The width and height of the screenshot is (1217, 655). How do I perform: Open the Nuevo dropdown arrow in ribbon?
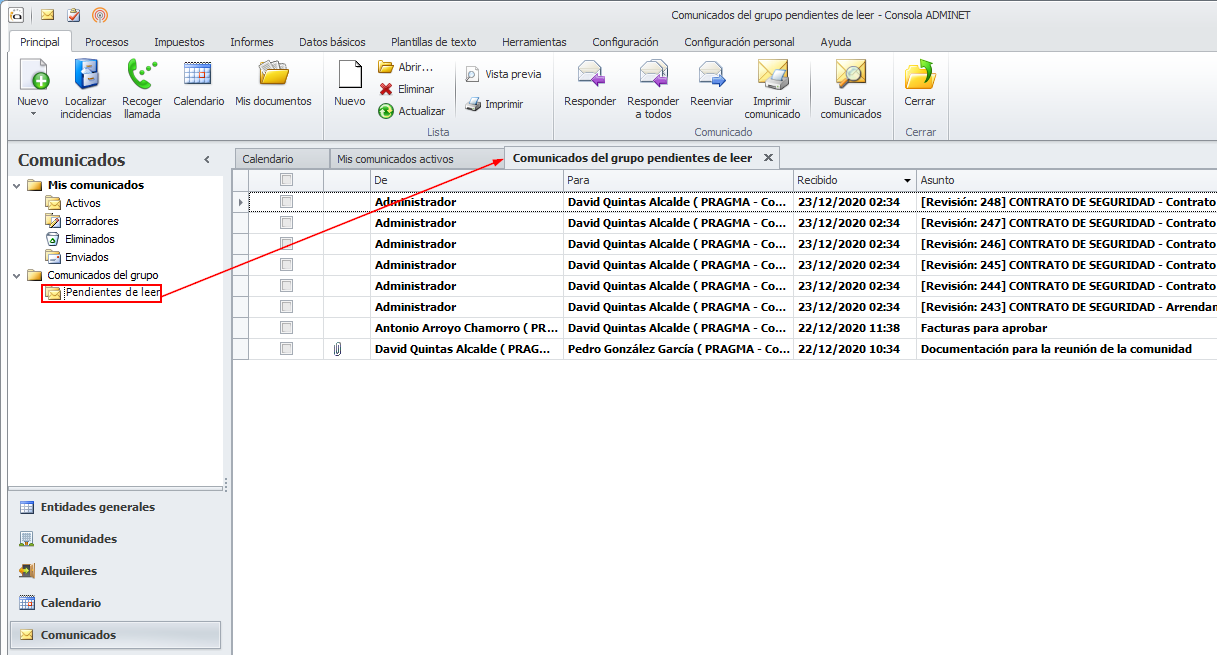coord(33,114)
